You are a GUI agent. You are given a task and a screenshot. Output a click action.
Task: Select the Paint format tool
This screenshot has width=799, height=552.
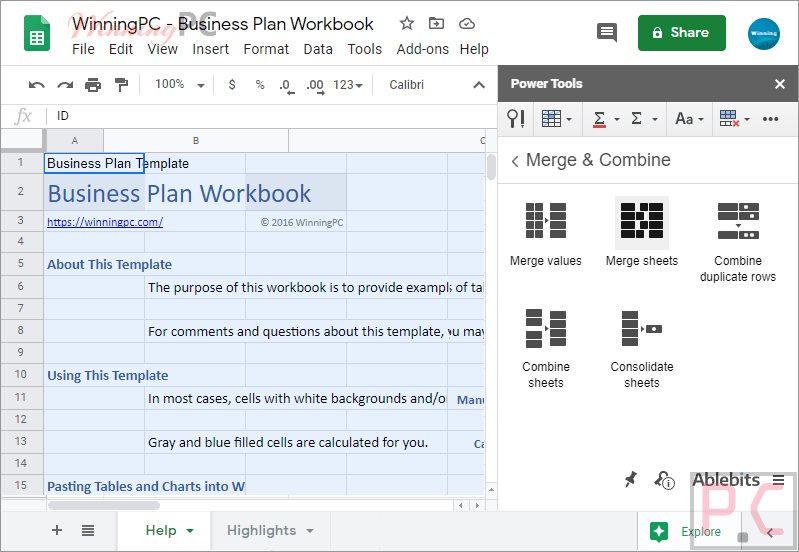pyautogui.click(x=121, y=85)
